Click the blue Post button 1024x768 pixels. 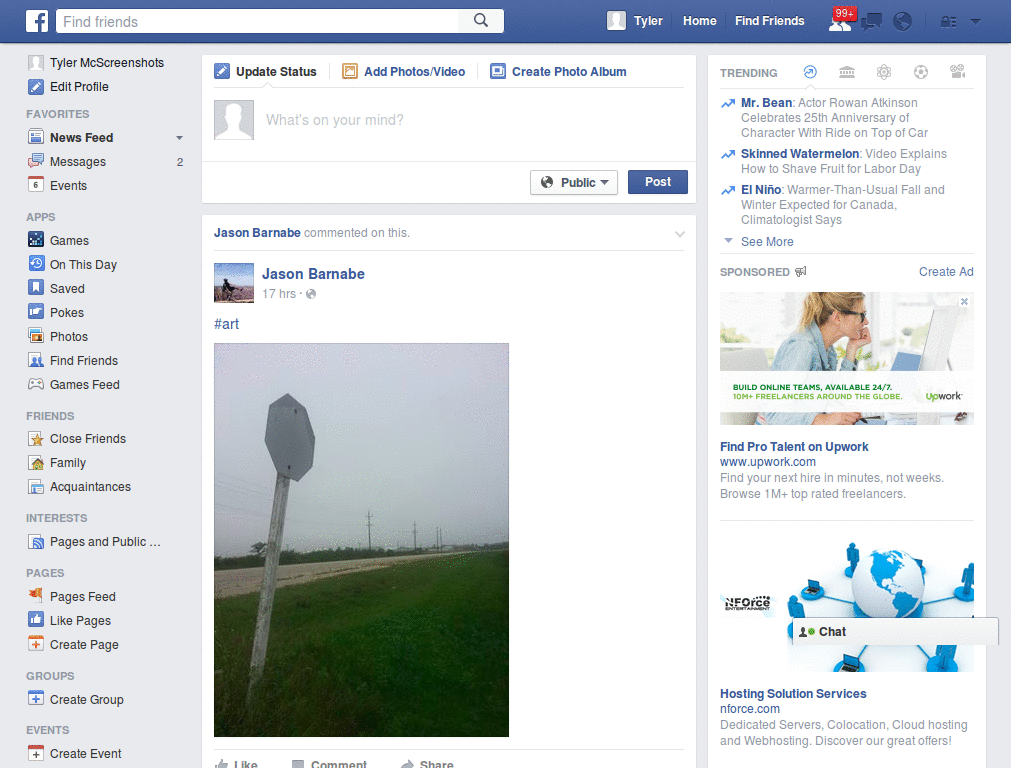point(657,182)
